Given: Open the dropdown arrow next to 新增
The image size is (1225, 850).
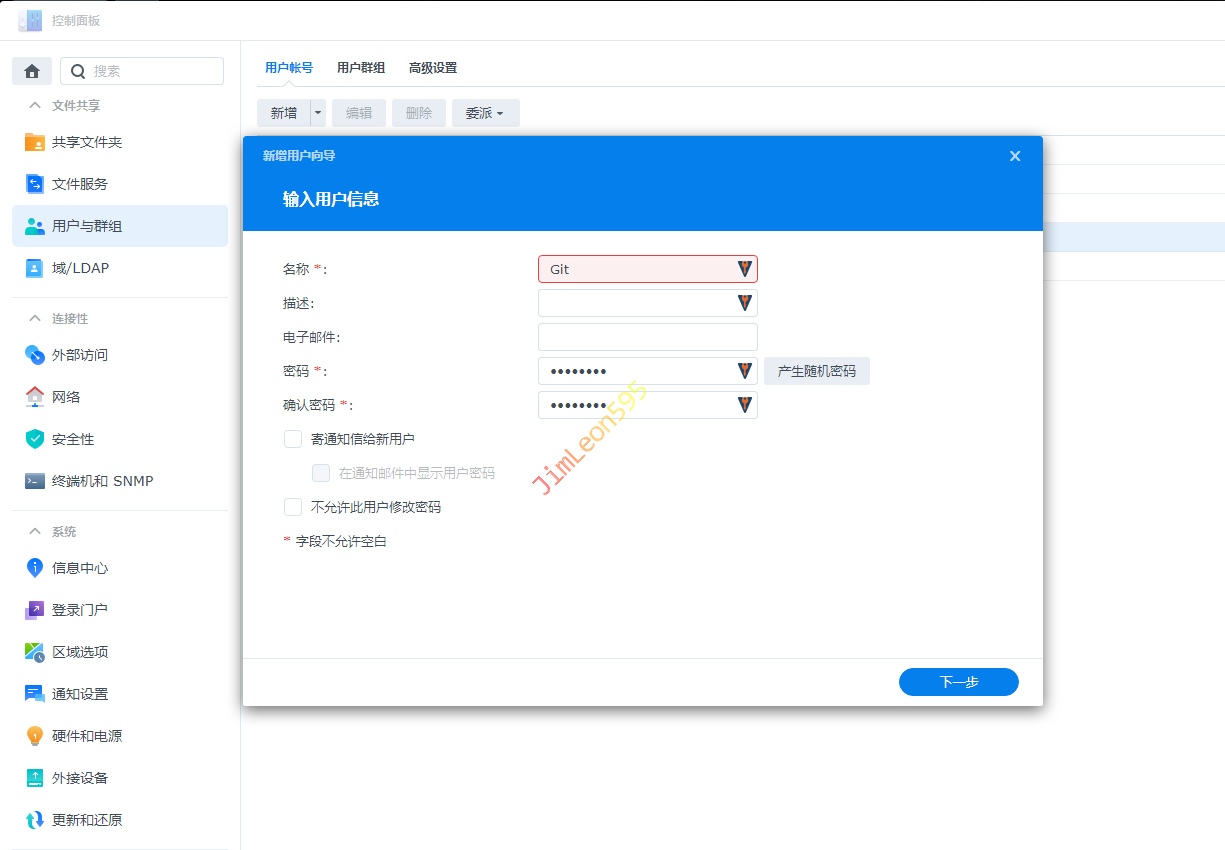Looking at the screenshot, I should pyautogui.click(x=318, y=113).
